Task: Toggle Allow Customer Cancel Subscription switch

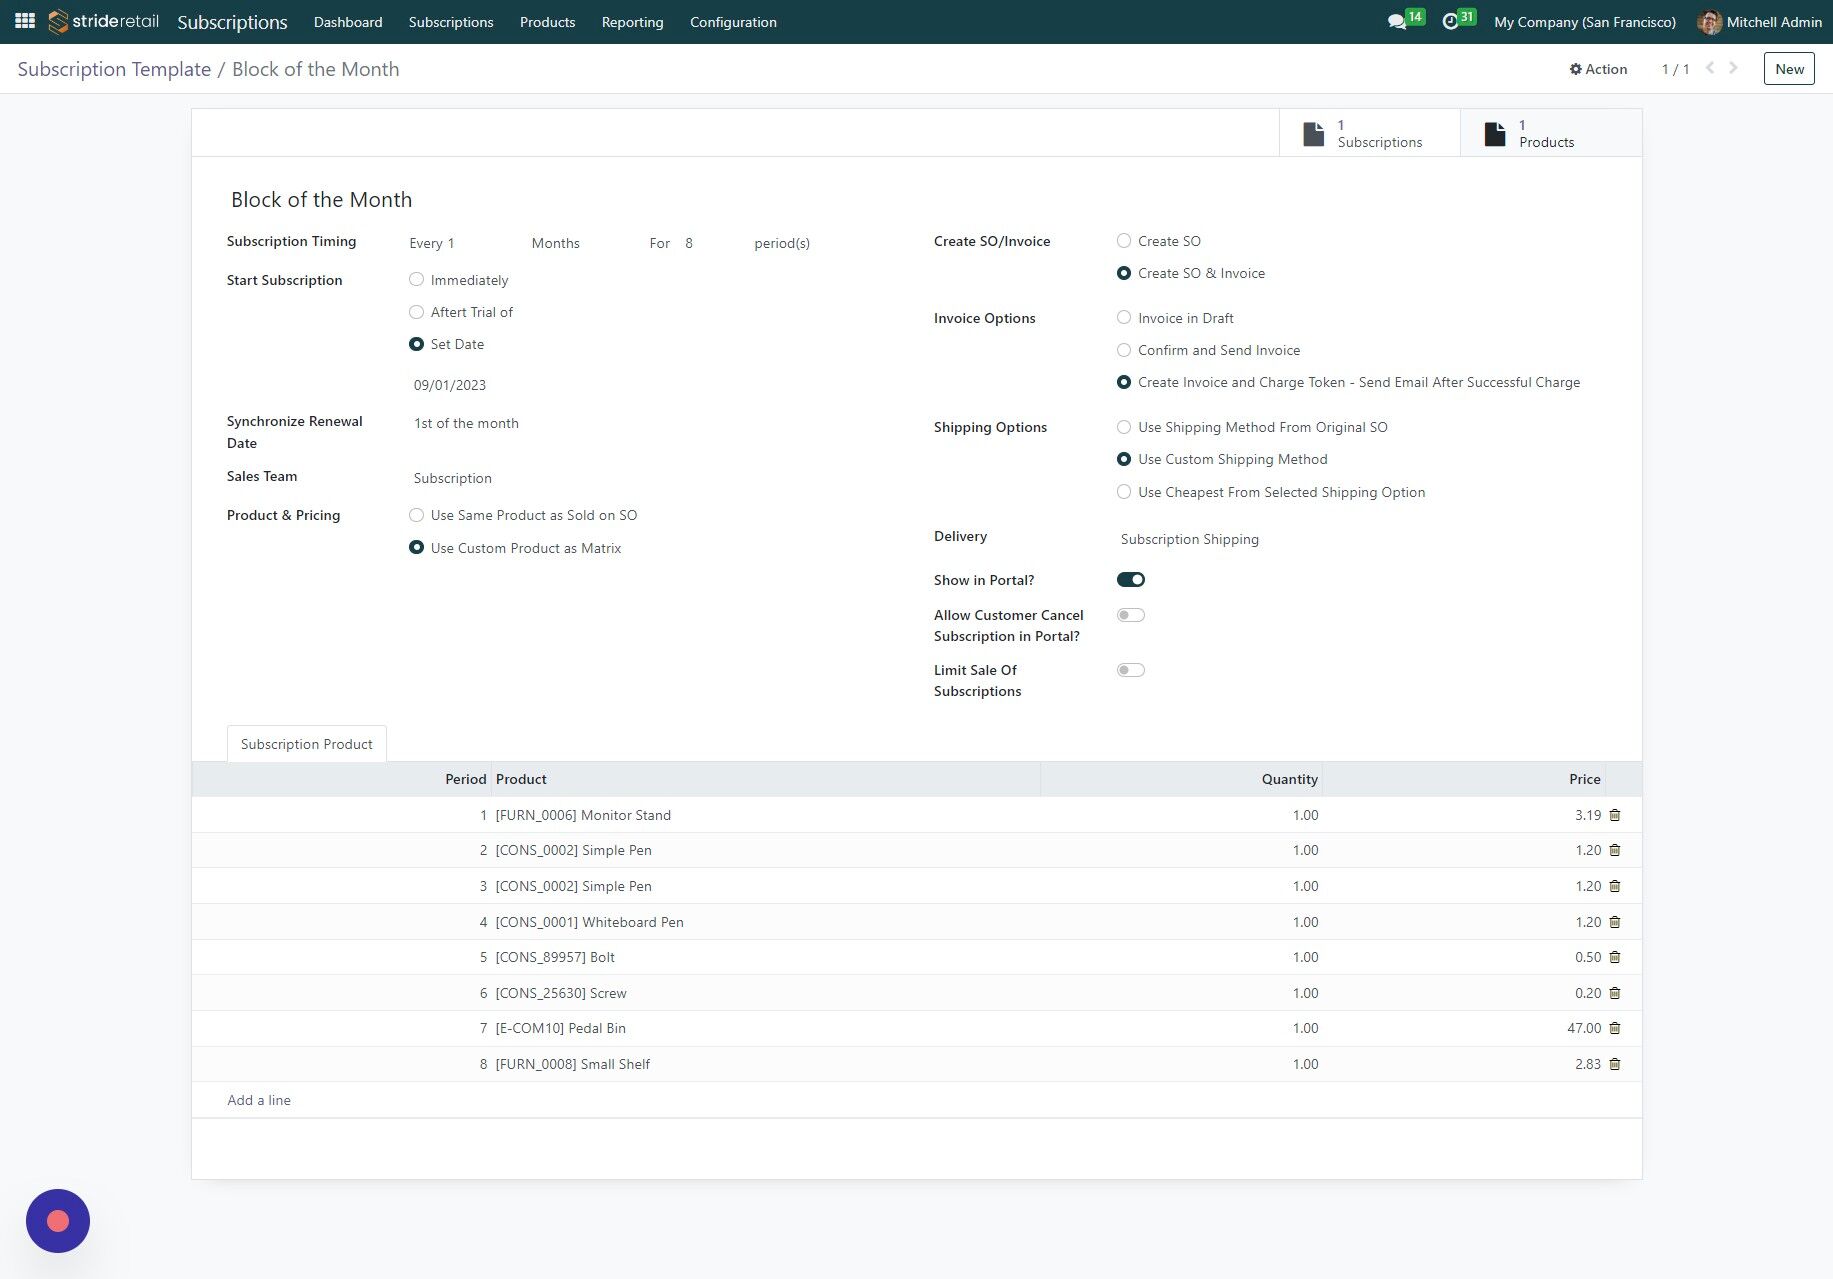Action: [1131, 615]
